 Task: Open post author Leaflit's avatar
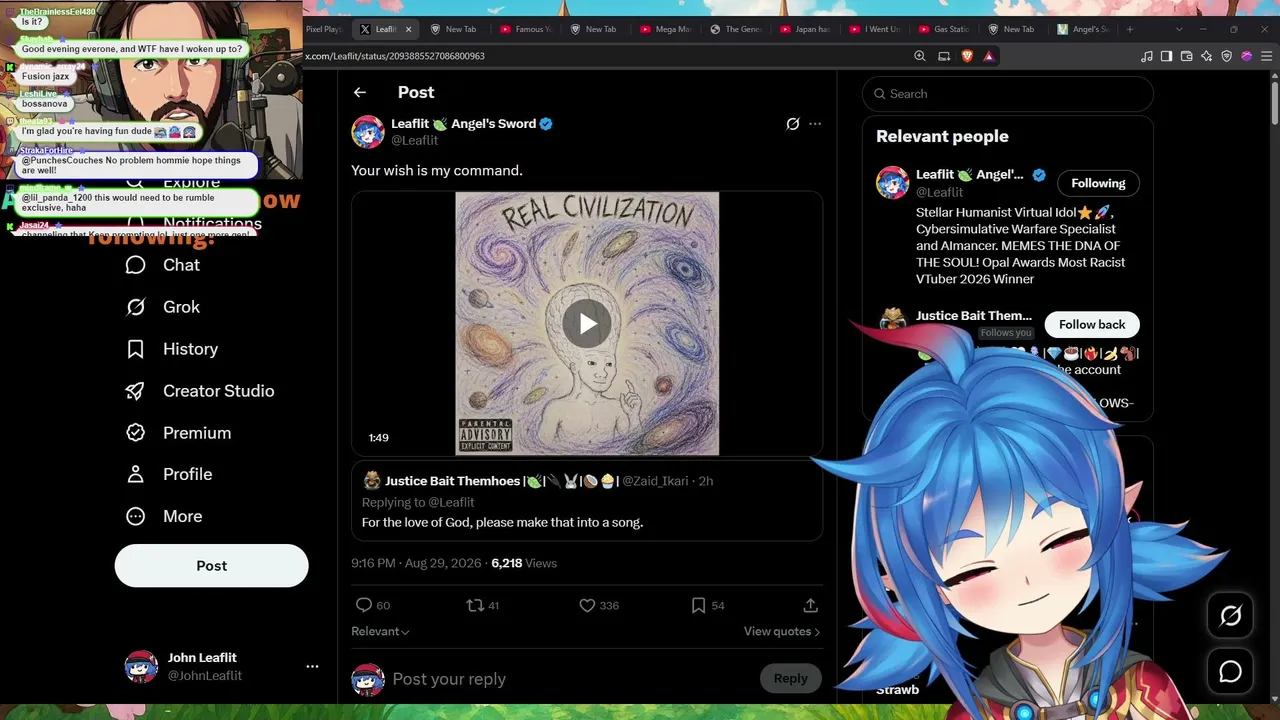coord(368,132)
